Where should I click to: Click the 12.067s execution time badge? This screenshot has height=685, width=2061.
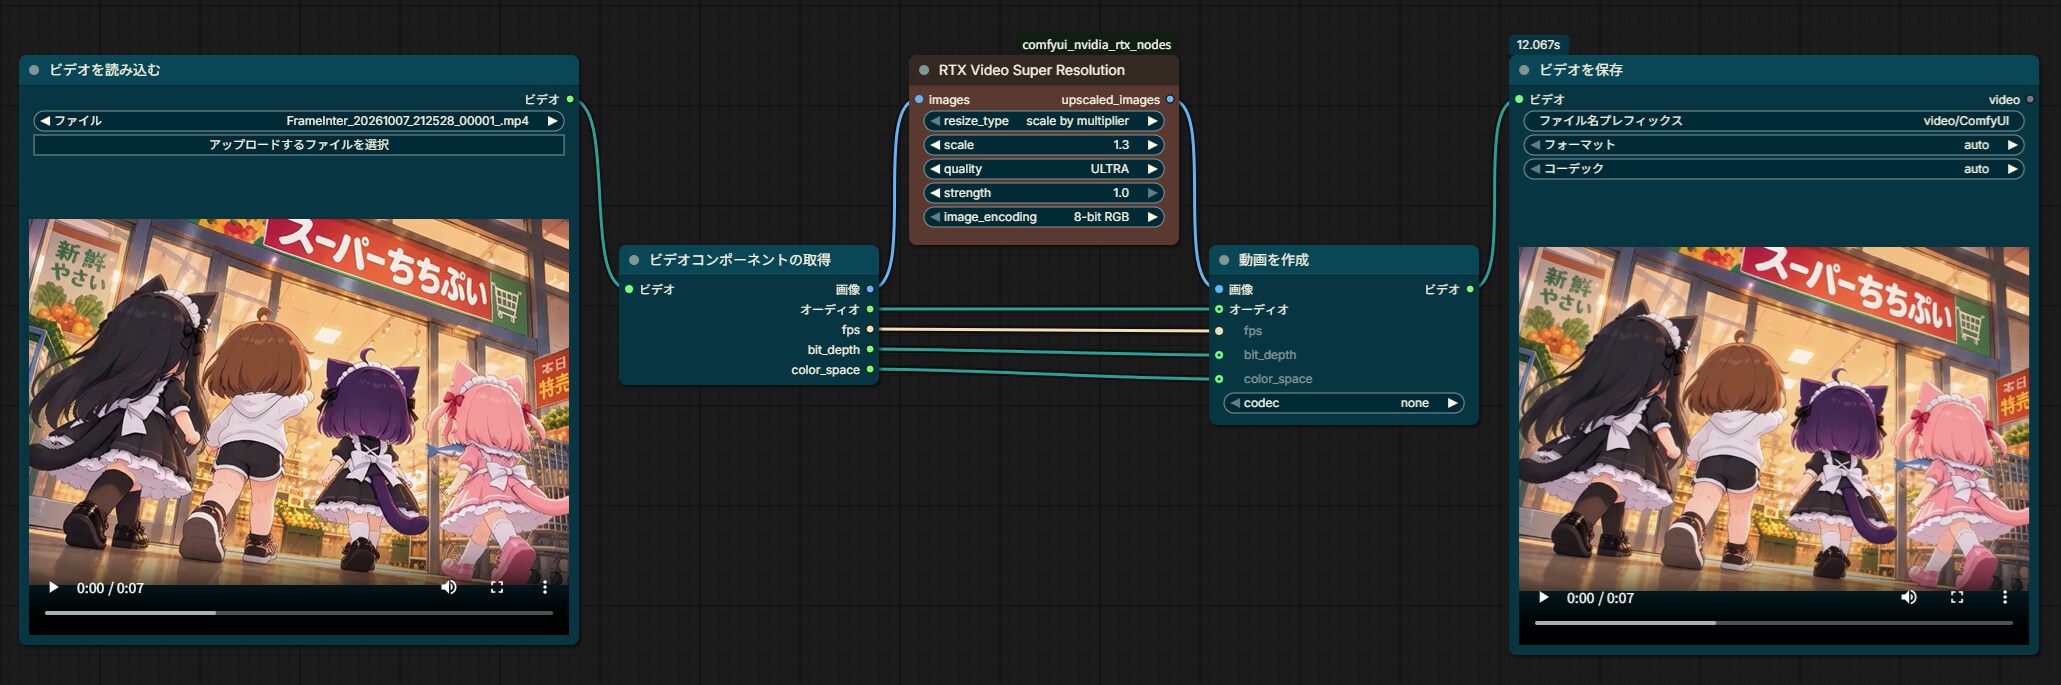click(x=1538, y=45)
